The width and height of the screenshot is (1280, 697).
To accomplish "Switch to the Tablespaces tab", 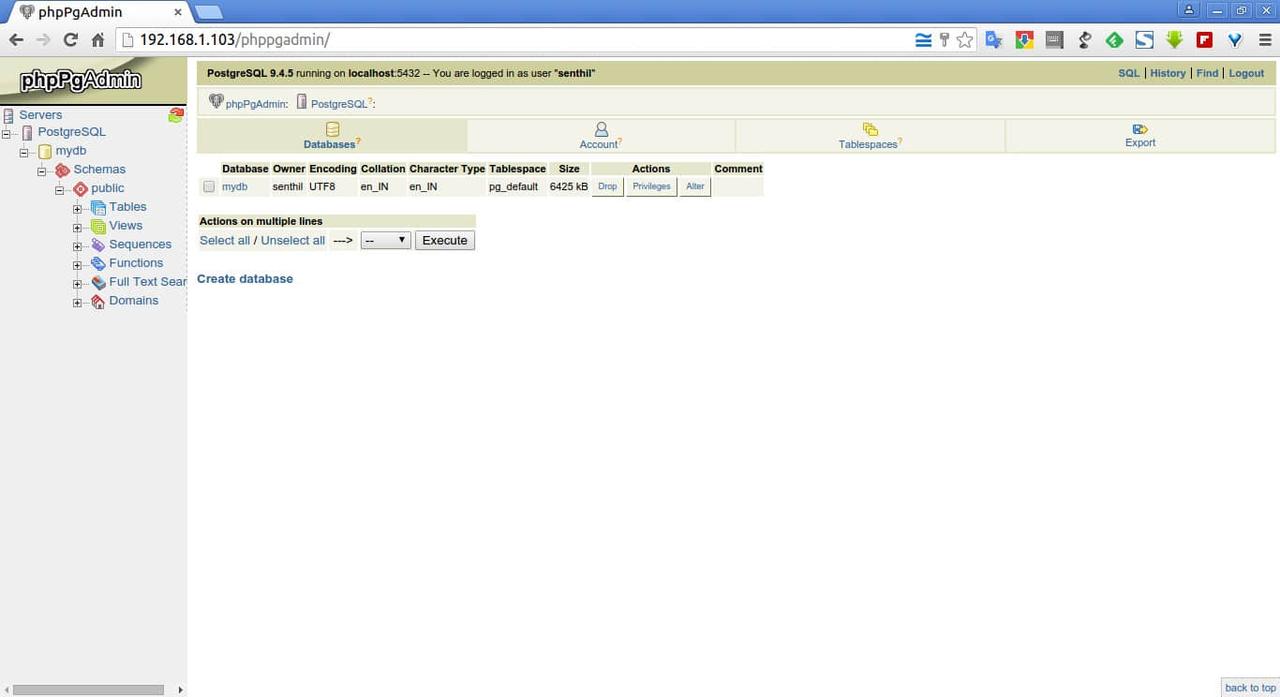I will pos(869,136).
